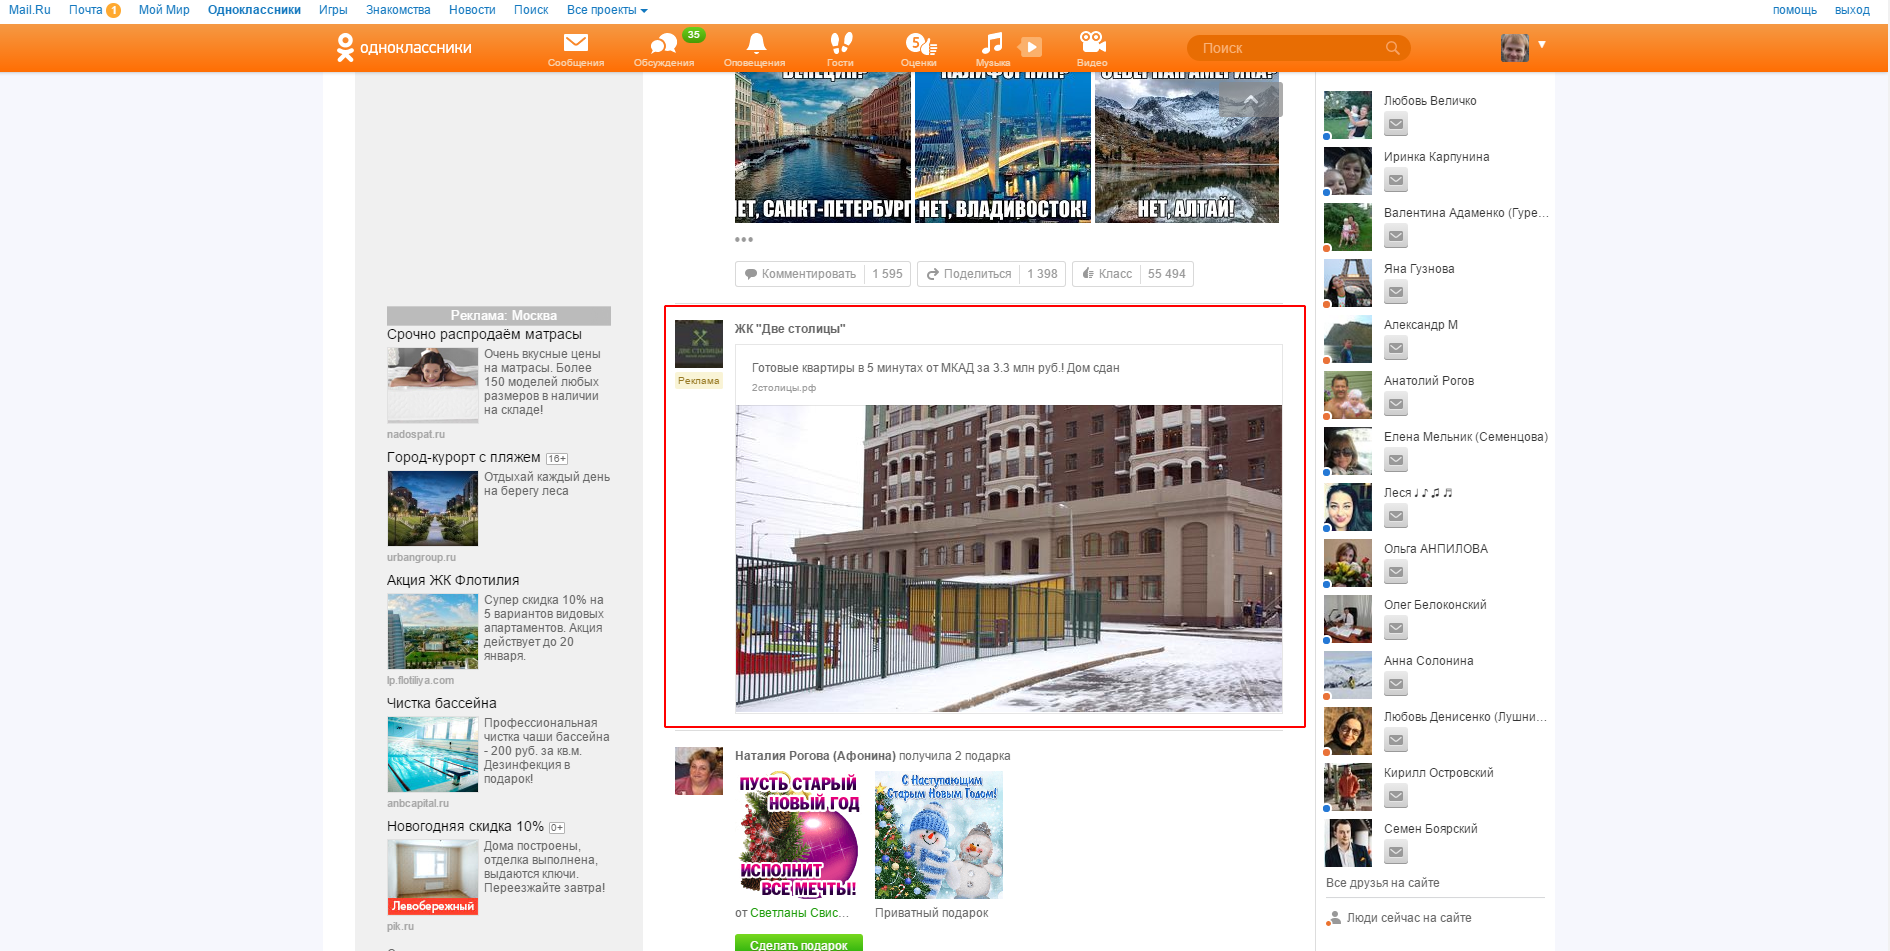Click the search magnifier icon
The image size is (1890, 951).
click(1392, 48)
